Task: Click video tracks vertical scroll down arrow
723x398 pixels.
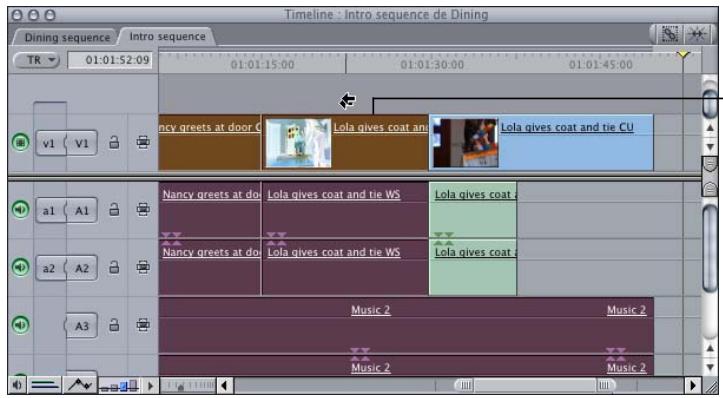Action: point(710,147)
